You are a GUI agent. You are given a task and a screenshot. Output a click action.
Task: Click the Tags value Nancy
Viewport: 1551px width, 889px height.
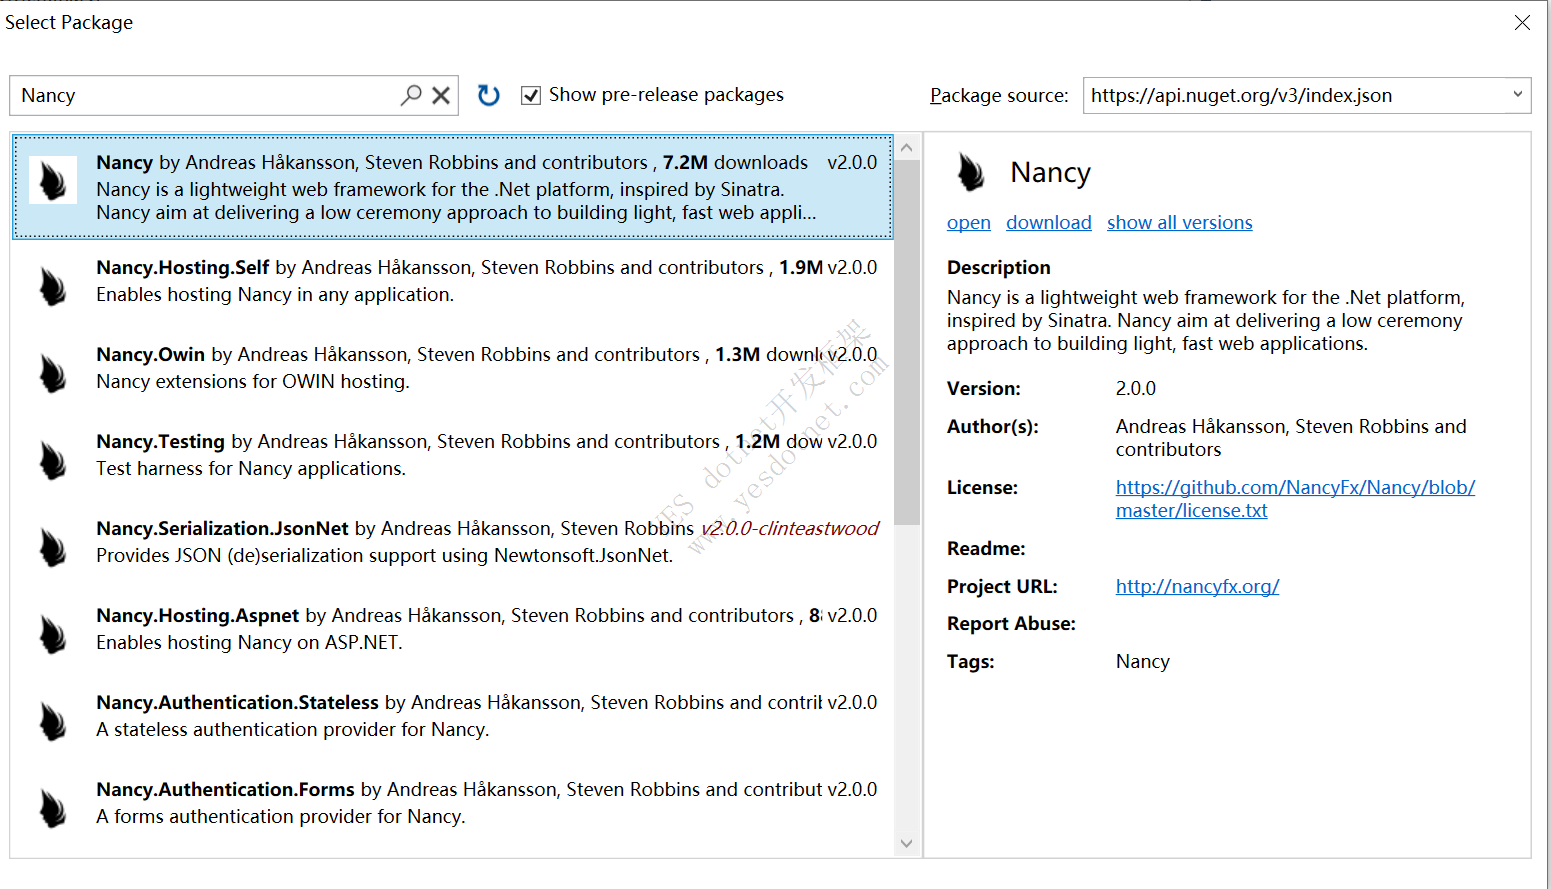[x=1143, y=661]
